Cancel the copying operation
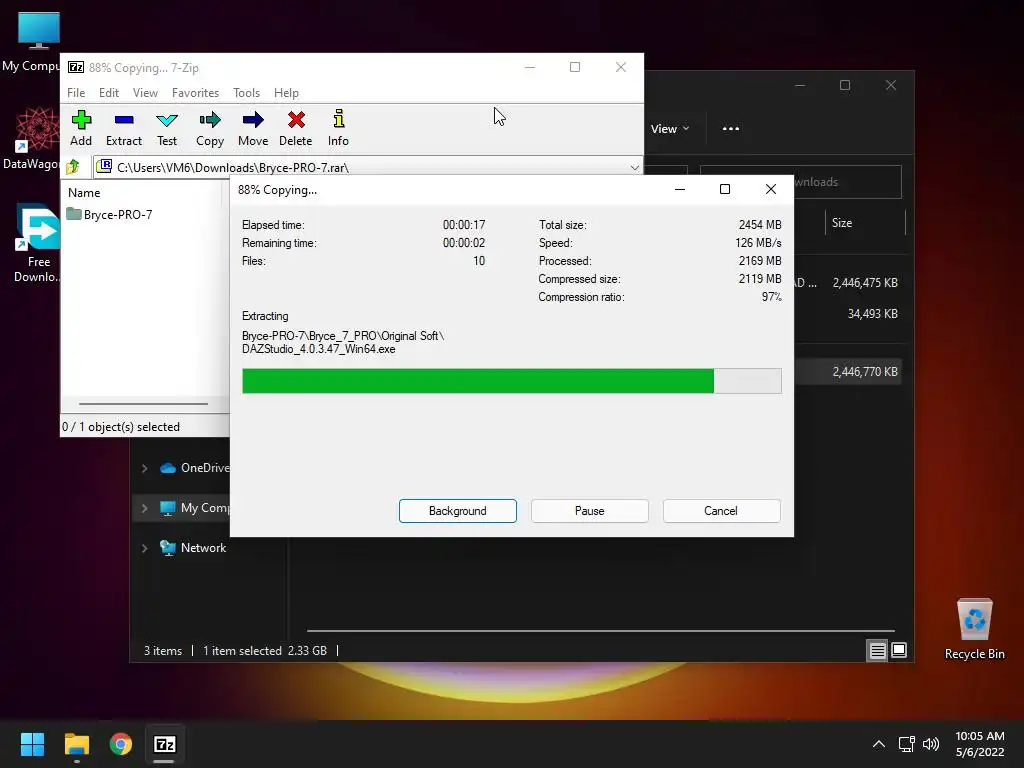Viewport: 1024px width, 768px height. (x=721, y=511)
